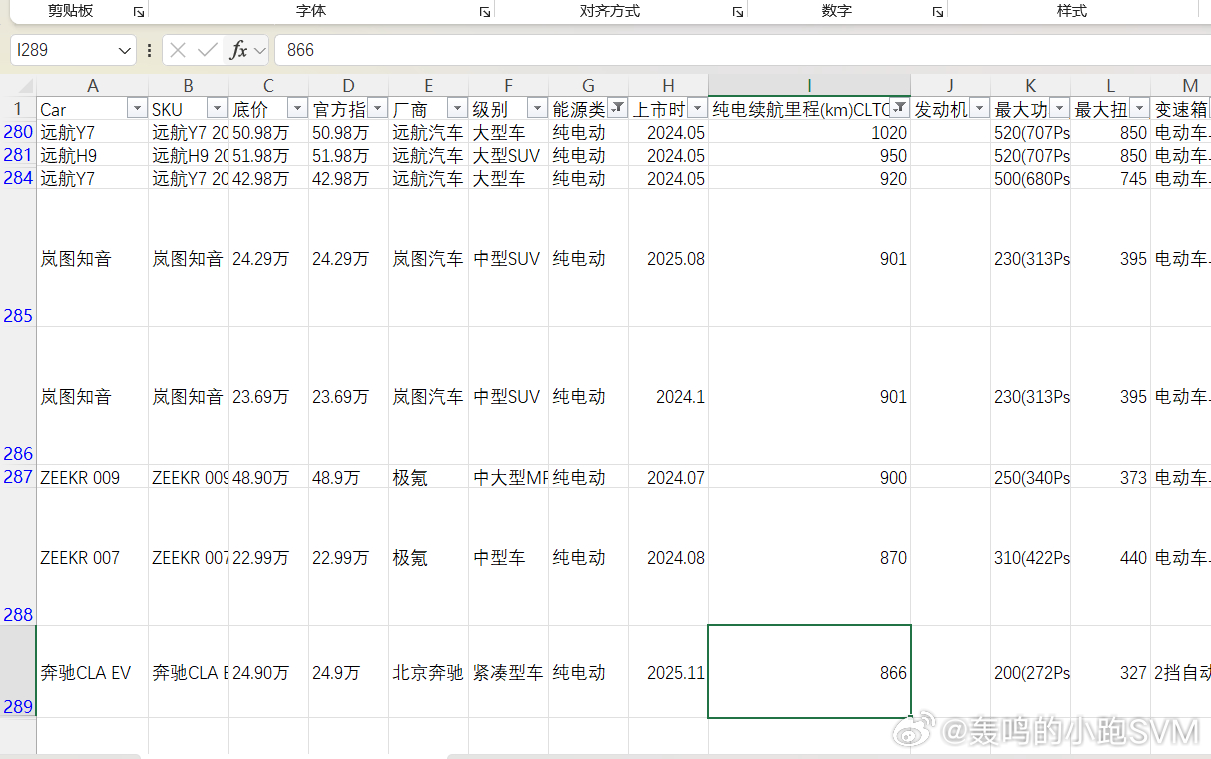The width and height of the screenshot is (1211, 759).
Task: Select the launch date cell 2025.11
Action: (x=668, y=673)
